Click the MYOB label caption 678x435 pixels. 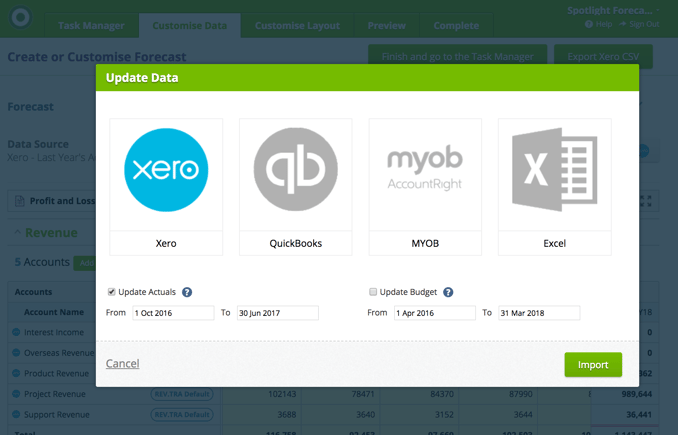pyautogui.click(x=425, y=243)
